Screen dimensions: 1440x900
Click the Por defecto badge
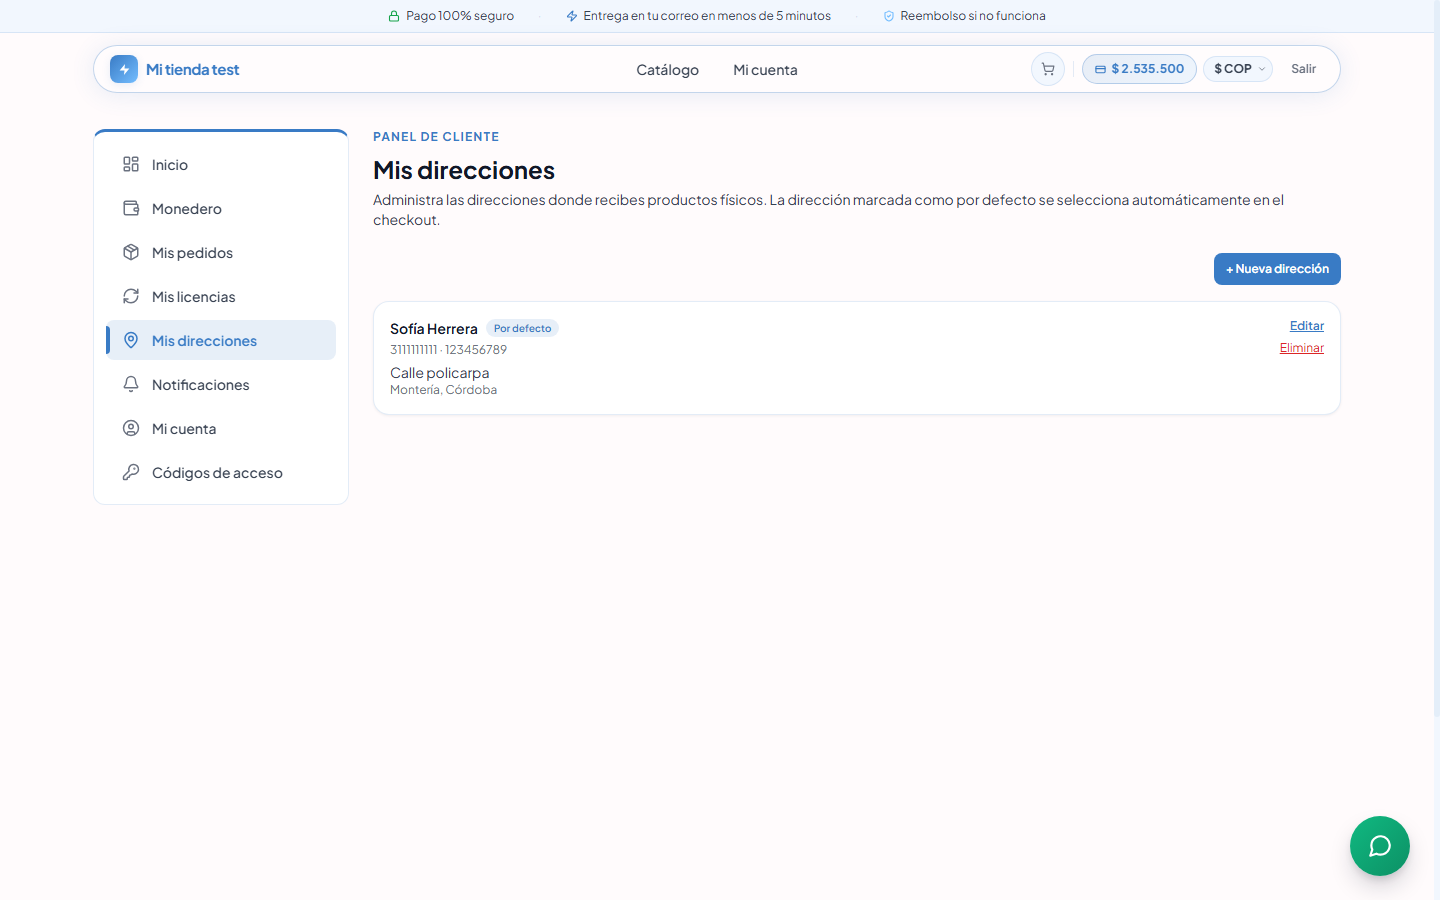[x=522, y=328]
